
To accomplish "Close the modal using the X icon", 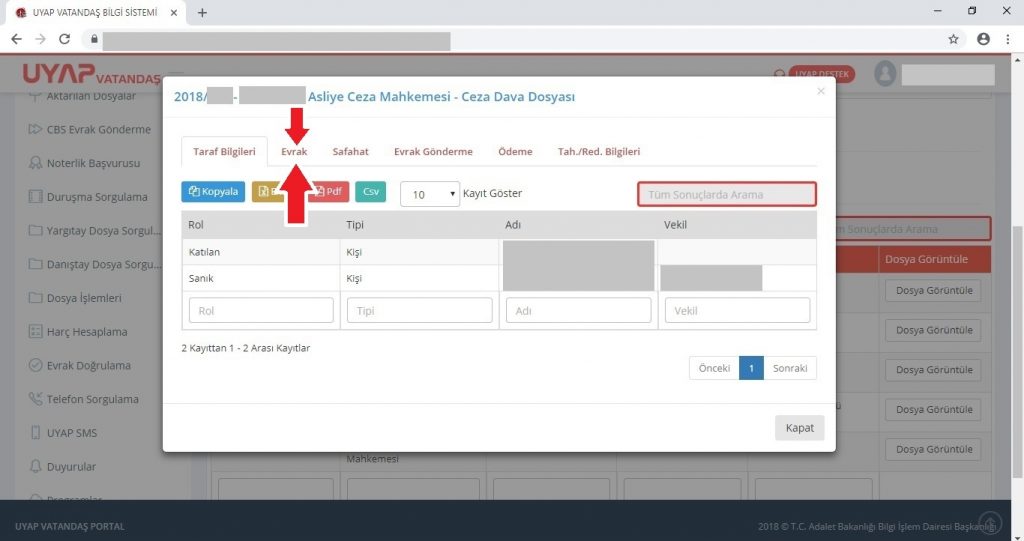I will pos(821,91).
